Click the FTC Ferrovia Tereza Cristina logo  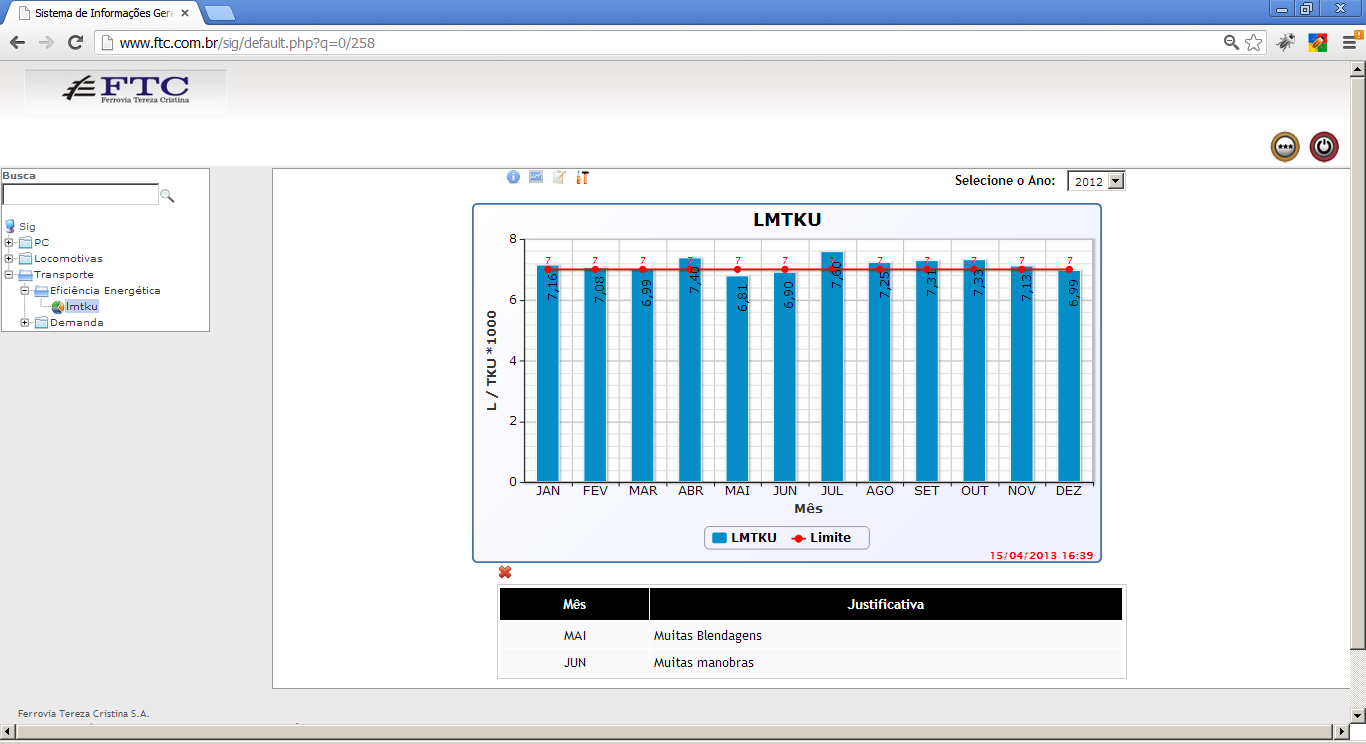pyautogui.click(x=126, y=90)
